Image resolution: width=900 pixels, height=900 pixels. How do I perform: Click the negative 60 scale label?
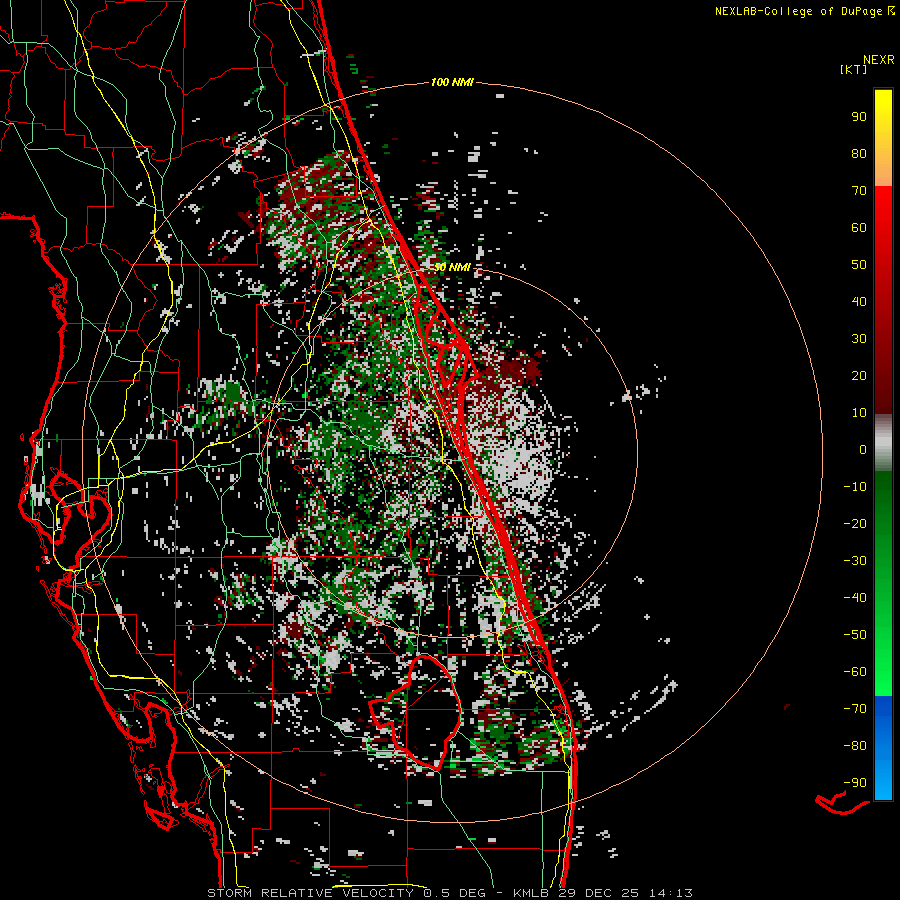[855, 672]
